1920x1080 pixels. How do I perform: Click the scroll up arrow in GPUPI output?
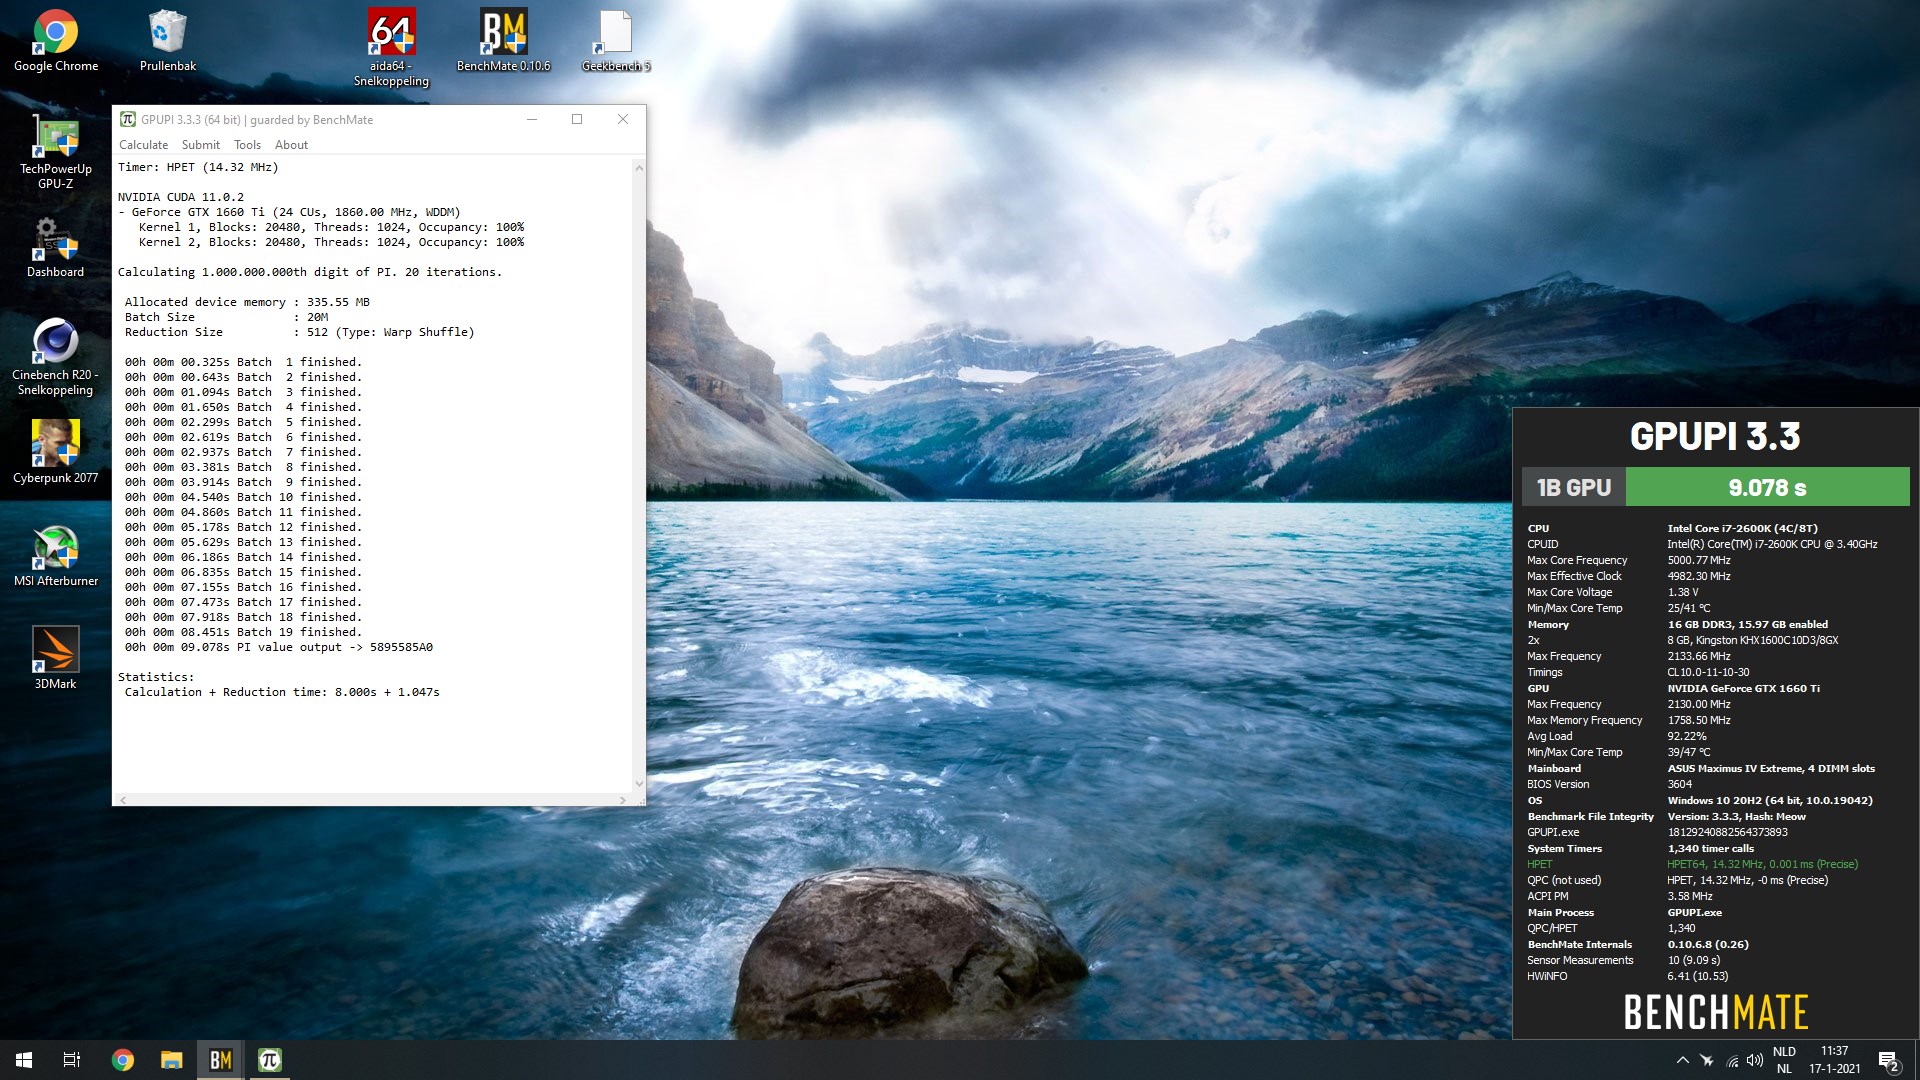coord(639,167)
